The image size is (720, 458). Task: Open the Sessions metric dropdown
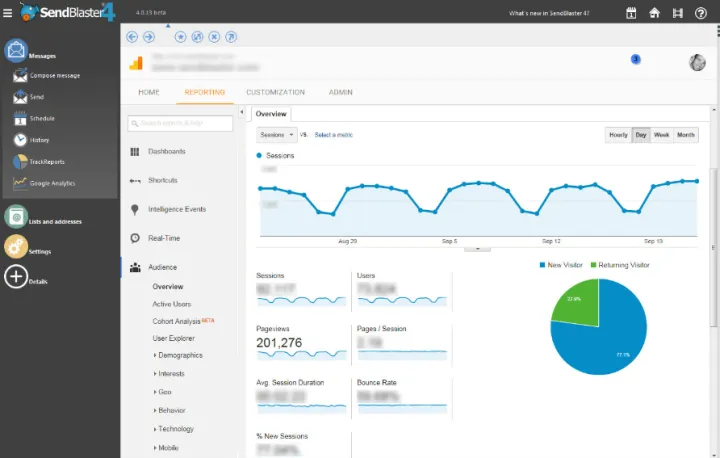[x=276, y=134]
